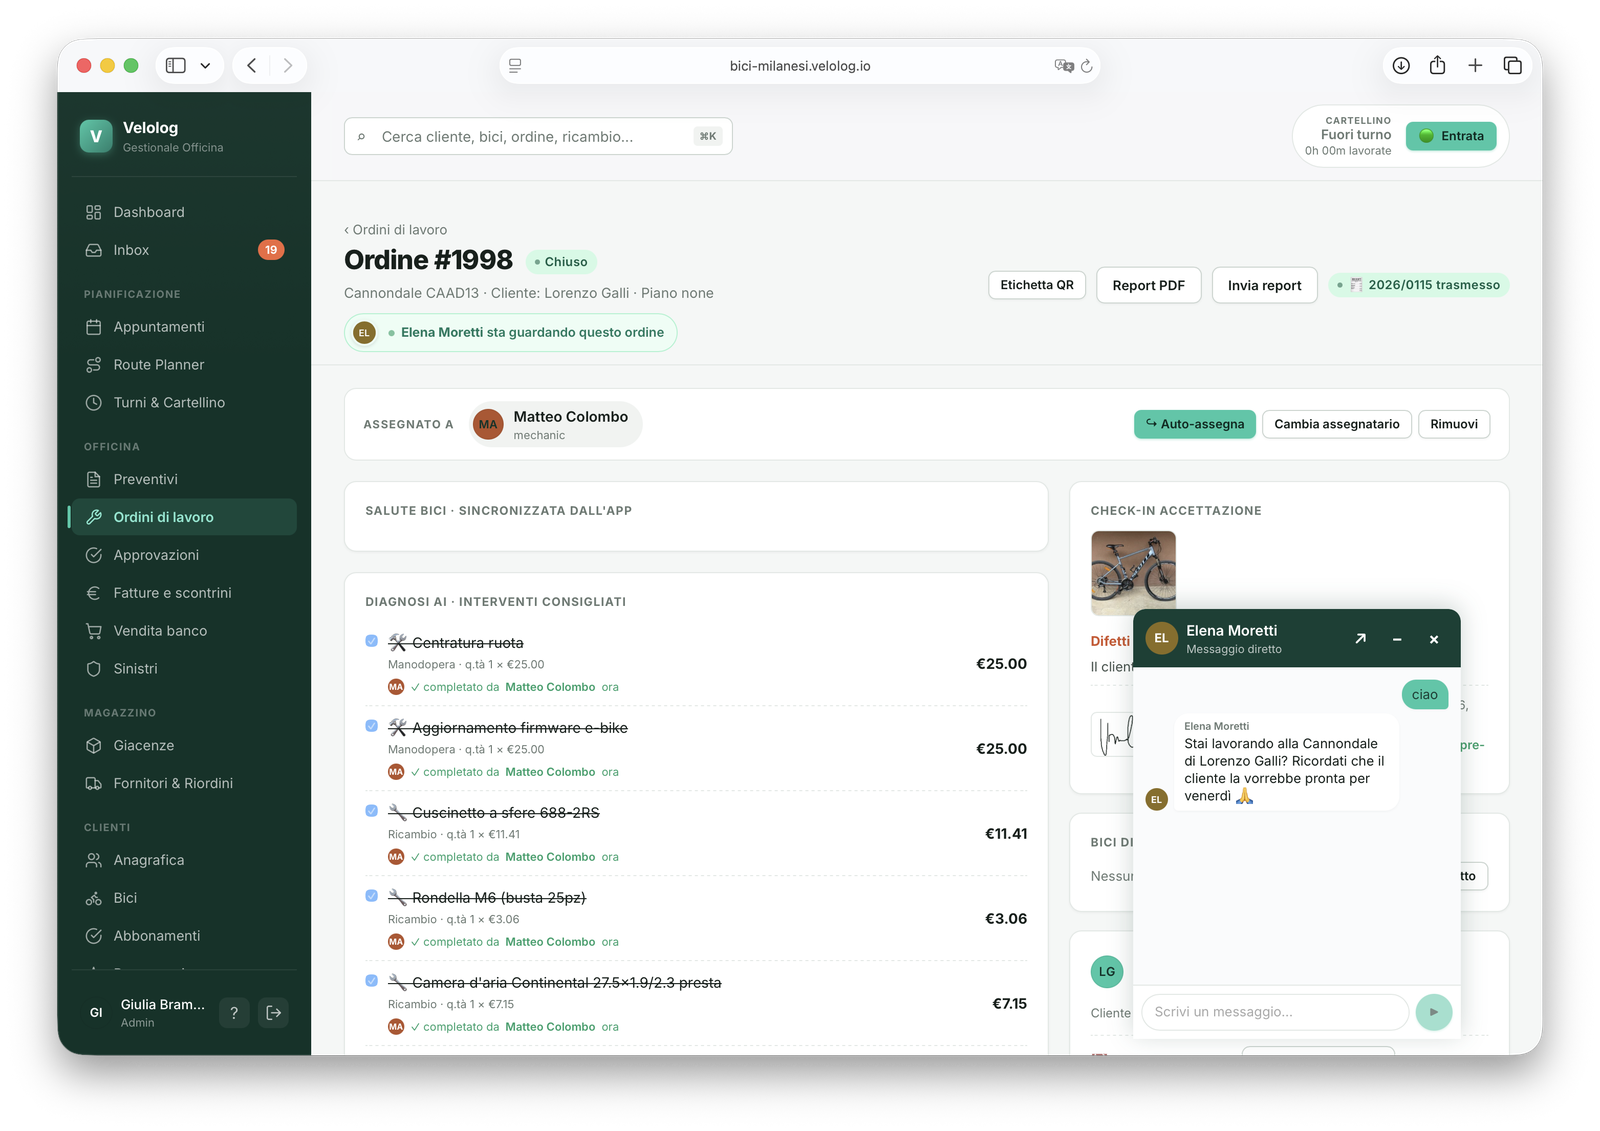Uncheck Rondella M6 (busta 25pz) item
The height and width of the screenshot is (1131, 1600).
(x=372, y=896)
